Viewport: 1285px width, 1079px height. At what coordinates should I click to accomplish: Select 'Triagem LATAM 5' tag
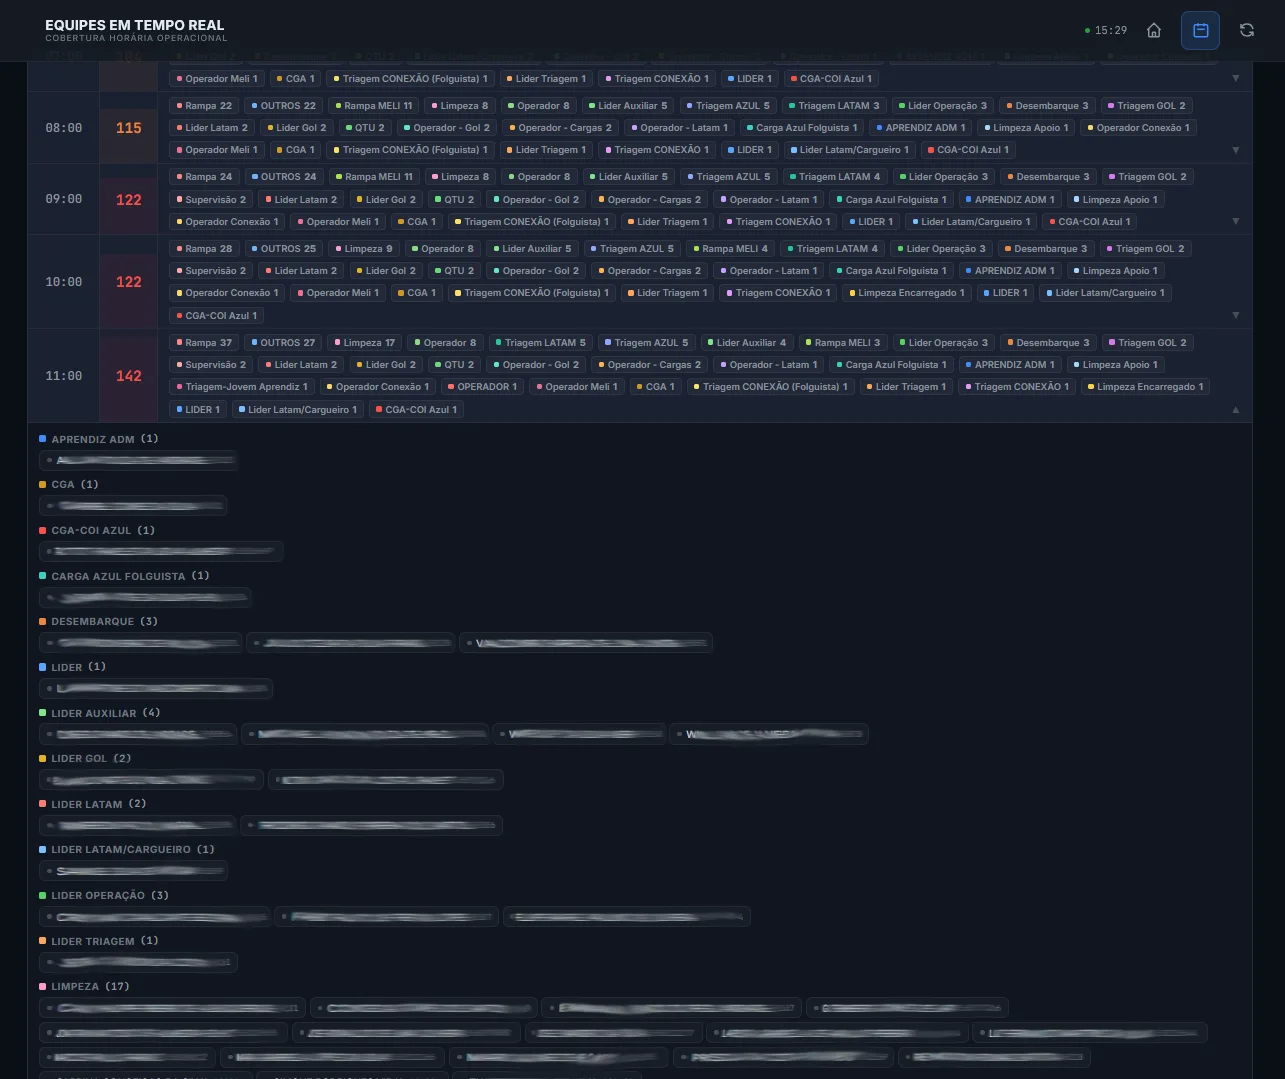click(541, 342)
